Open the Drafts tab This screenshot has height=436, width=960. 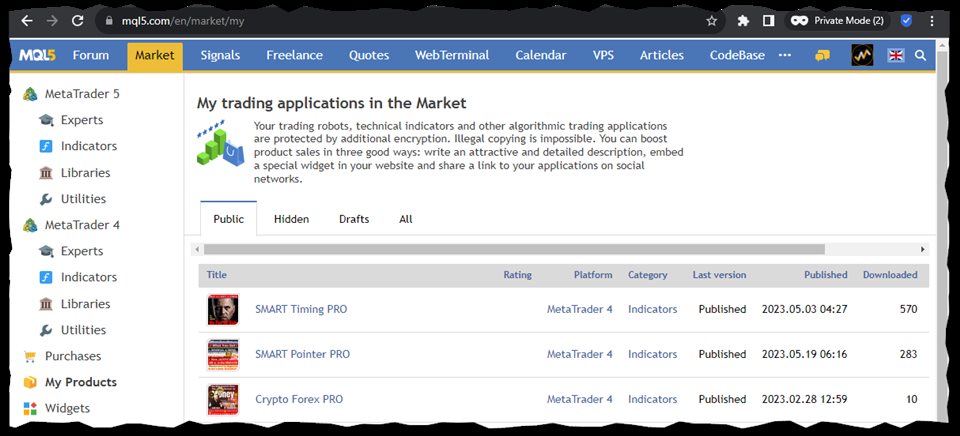(x=354, y=219)
